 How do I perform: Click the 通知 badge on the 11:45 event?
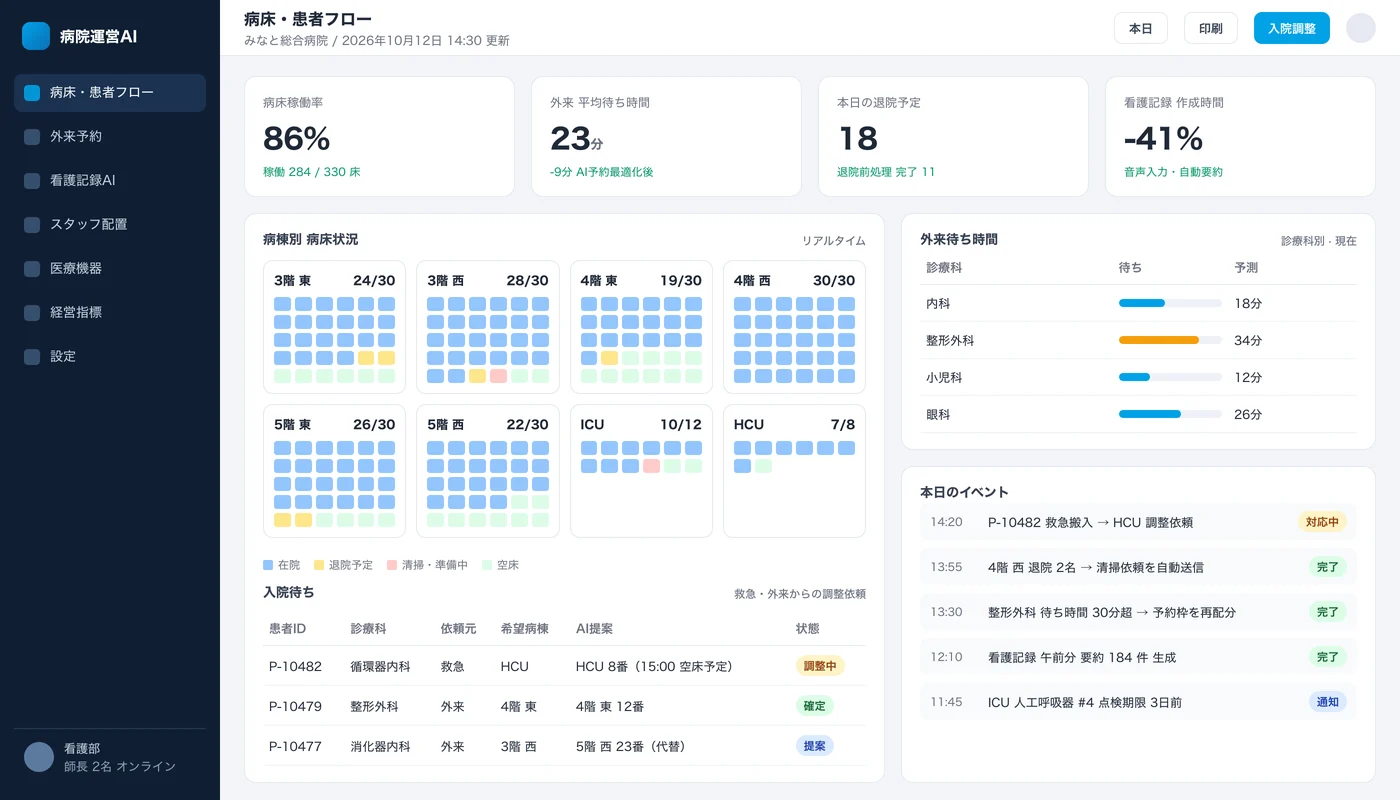click(1328, 702)
